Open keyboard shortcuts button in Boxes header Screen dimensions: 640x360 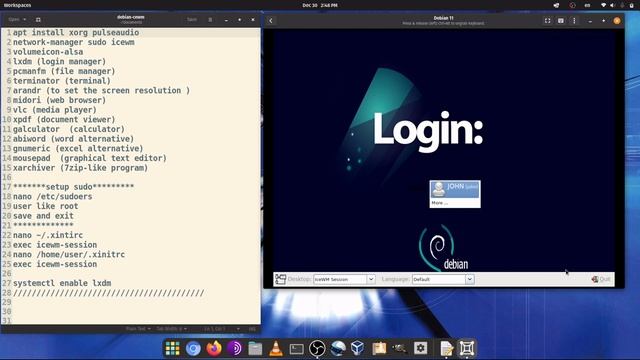561,20
